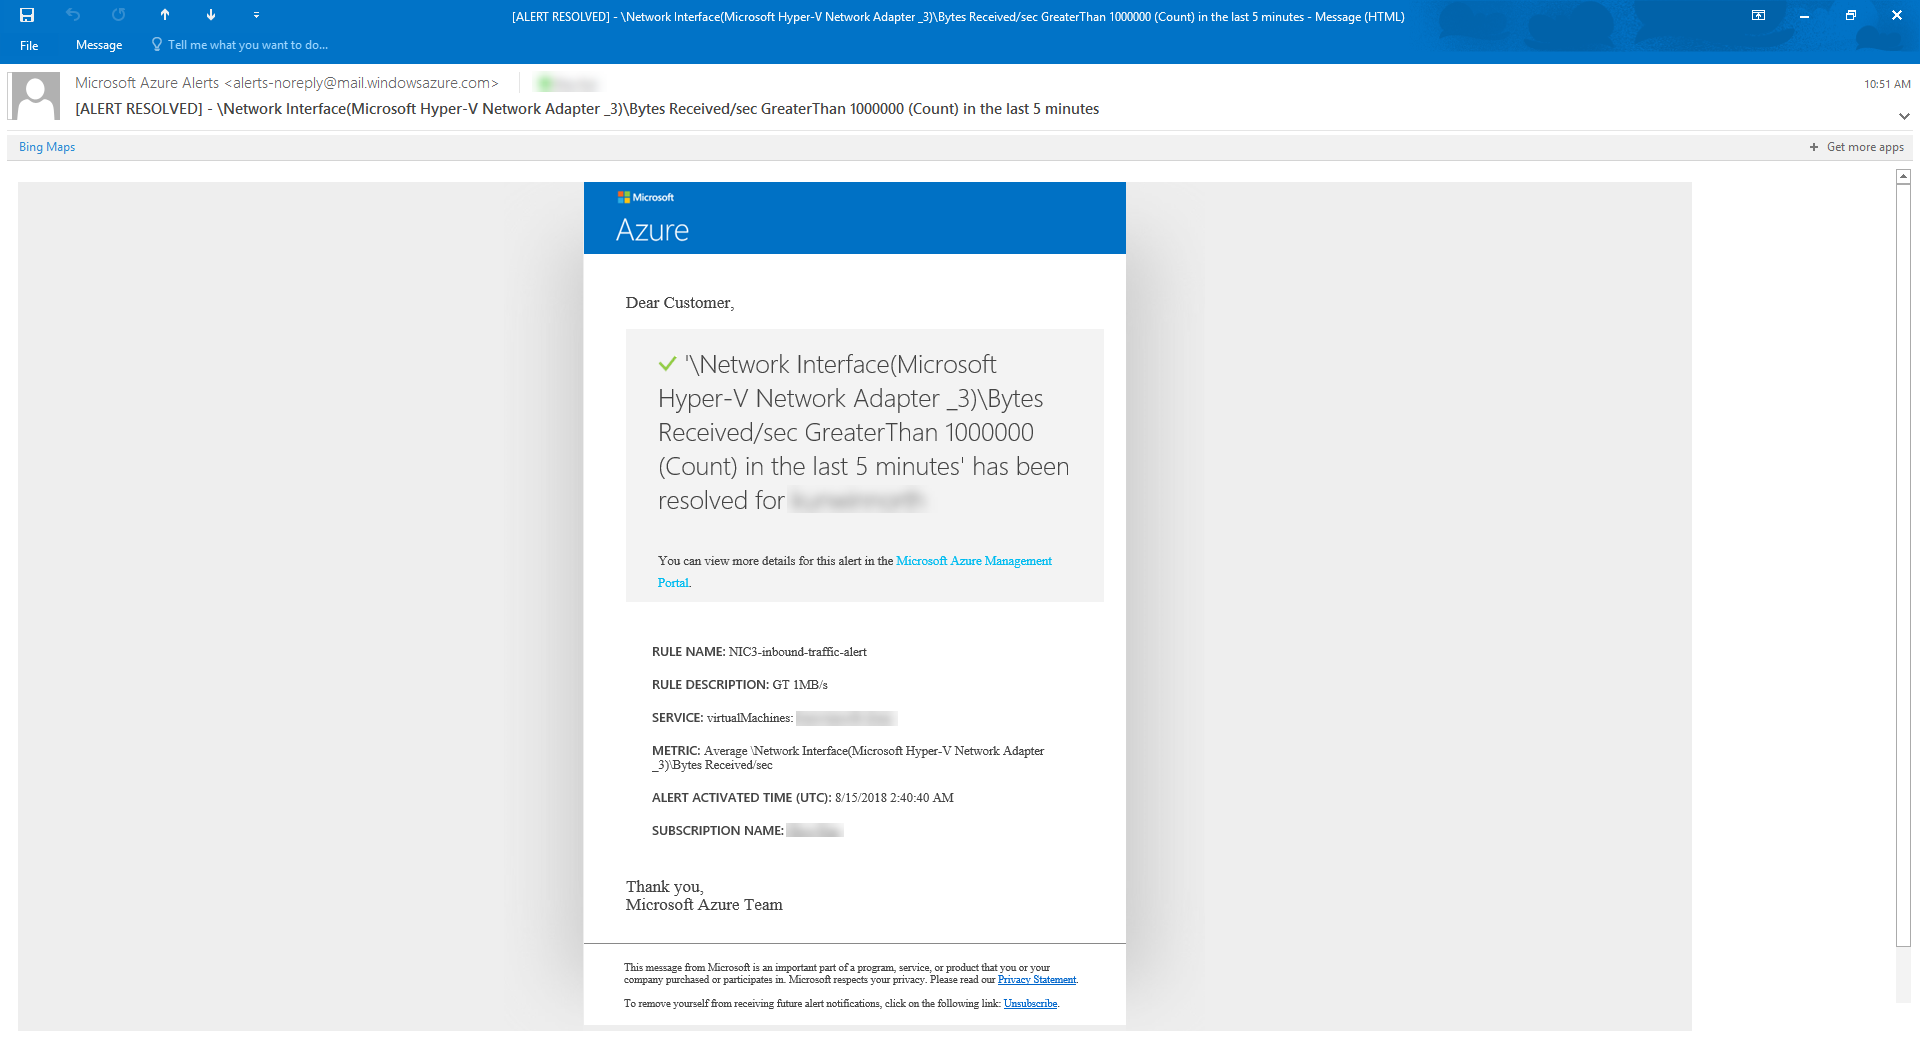Screen dimensions: 1920x1040
Task: Click the Tell me what you want to do box
Action: tap(247, 45)
